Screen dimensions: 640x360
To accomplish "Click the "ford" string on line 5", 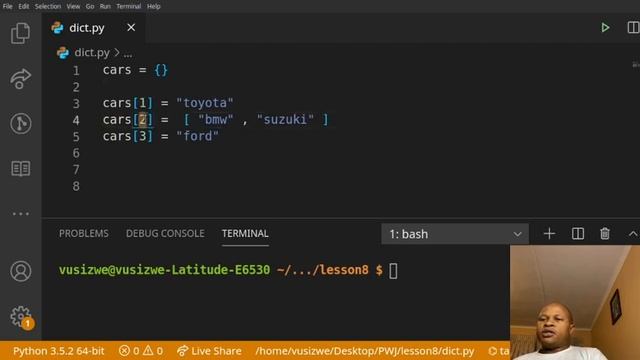I will pos(198,136).
